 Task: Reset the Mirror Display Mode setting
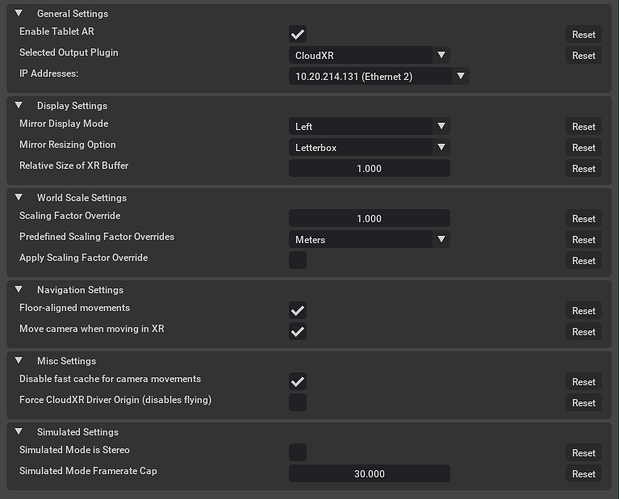tap(583, 126)
